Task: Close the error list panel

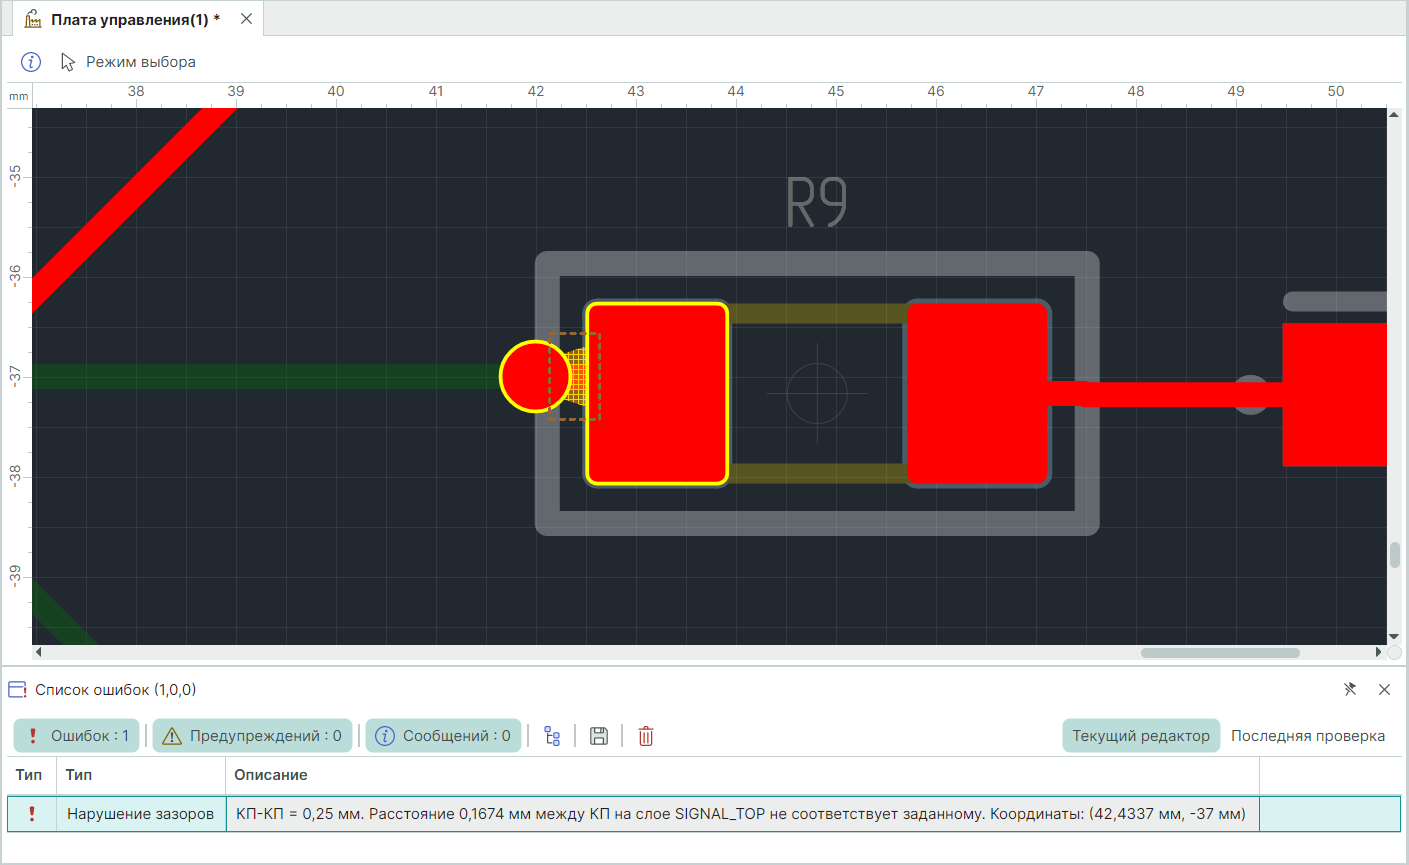Action: pos(1384,689)
